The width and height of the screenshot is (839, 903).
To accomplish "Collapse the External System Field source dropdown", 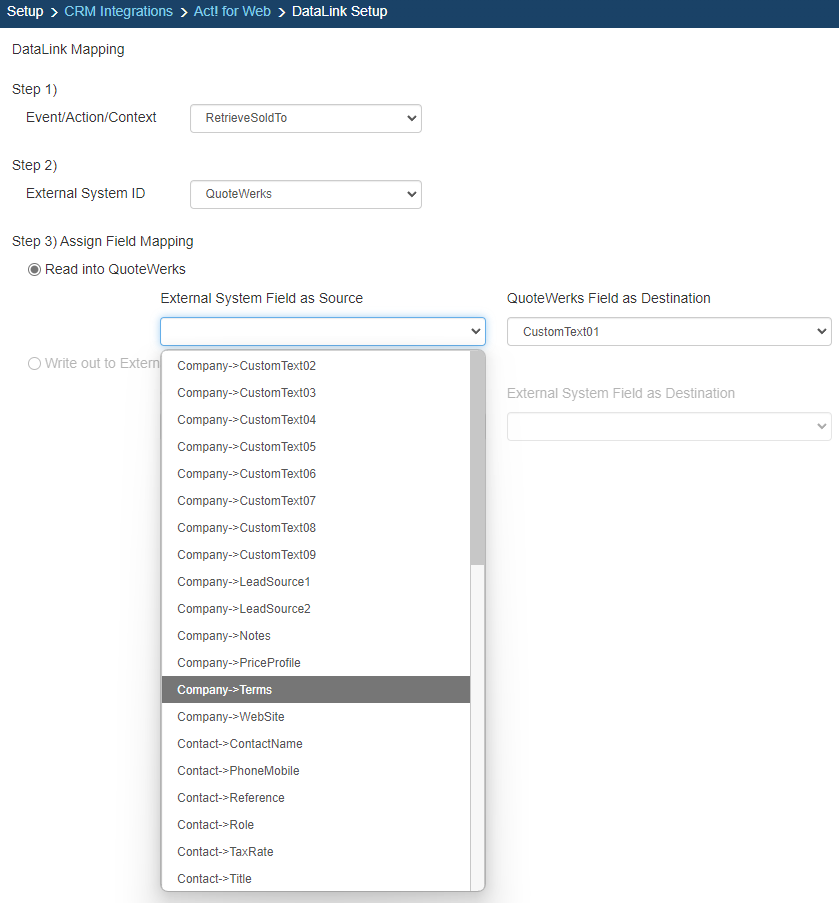I will tap(322, 331).
